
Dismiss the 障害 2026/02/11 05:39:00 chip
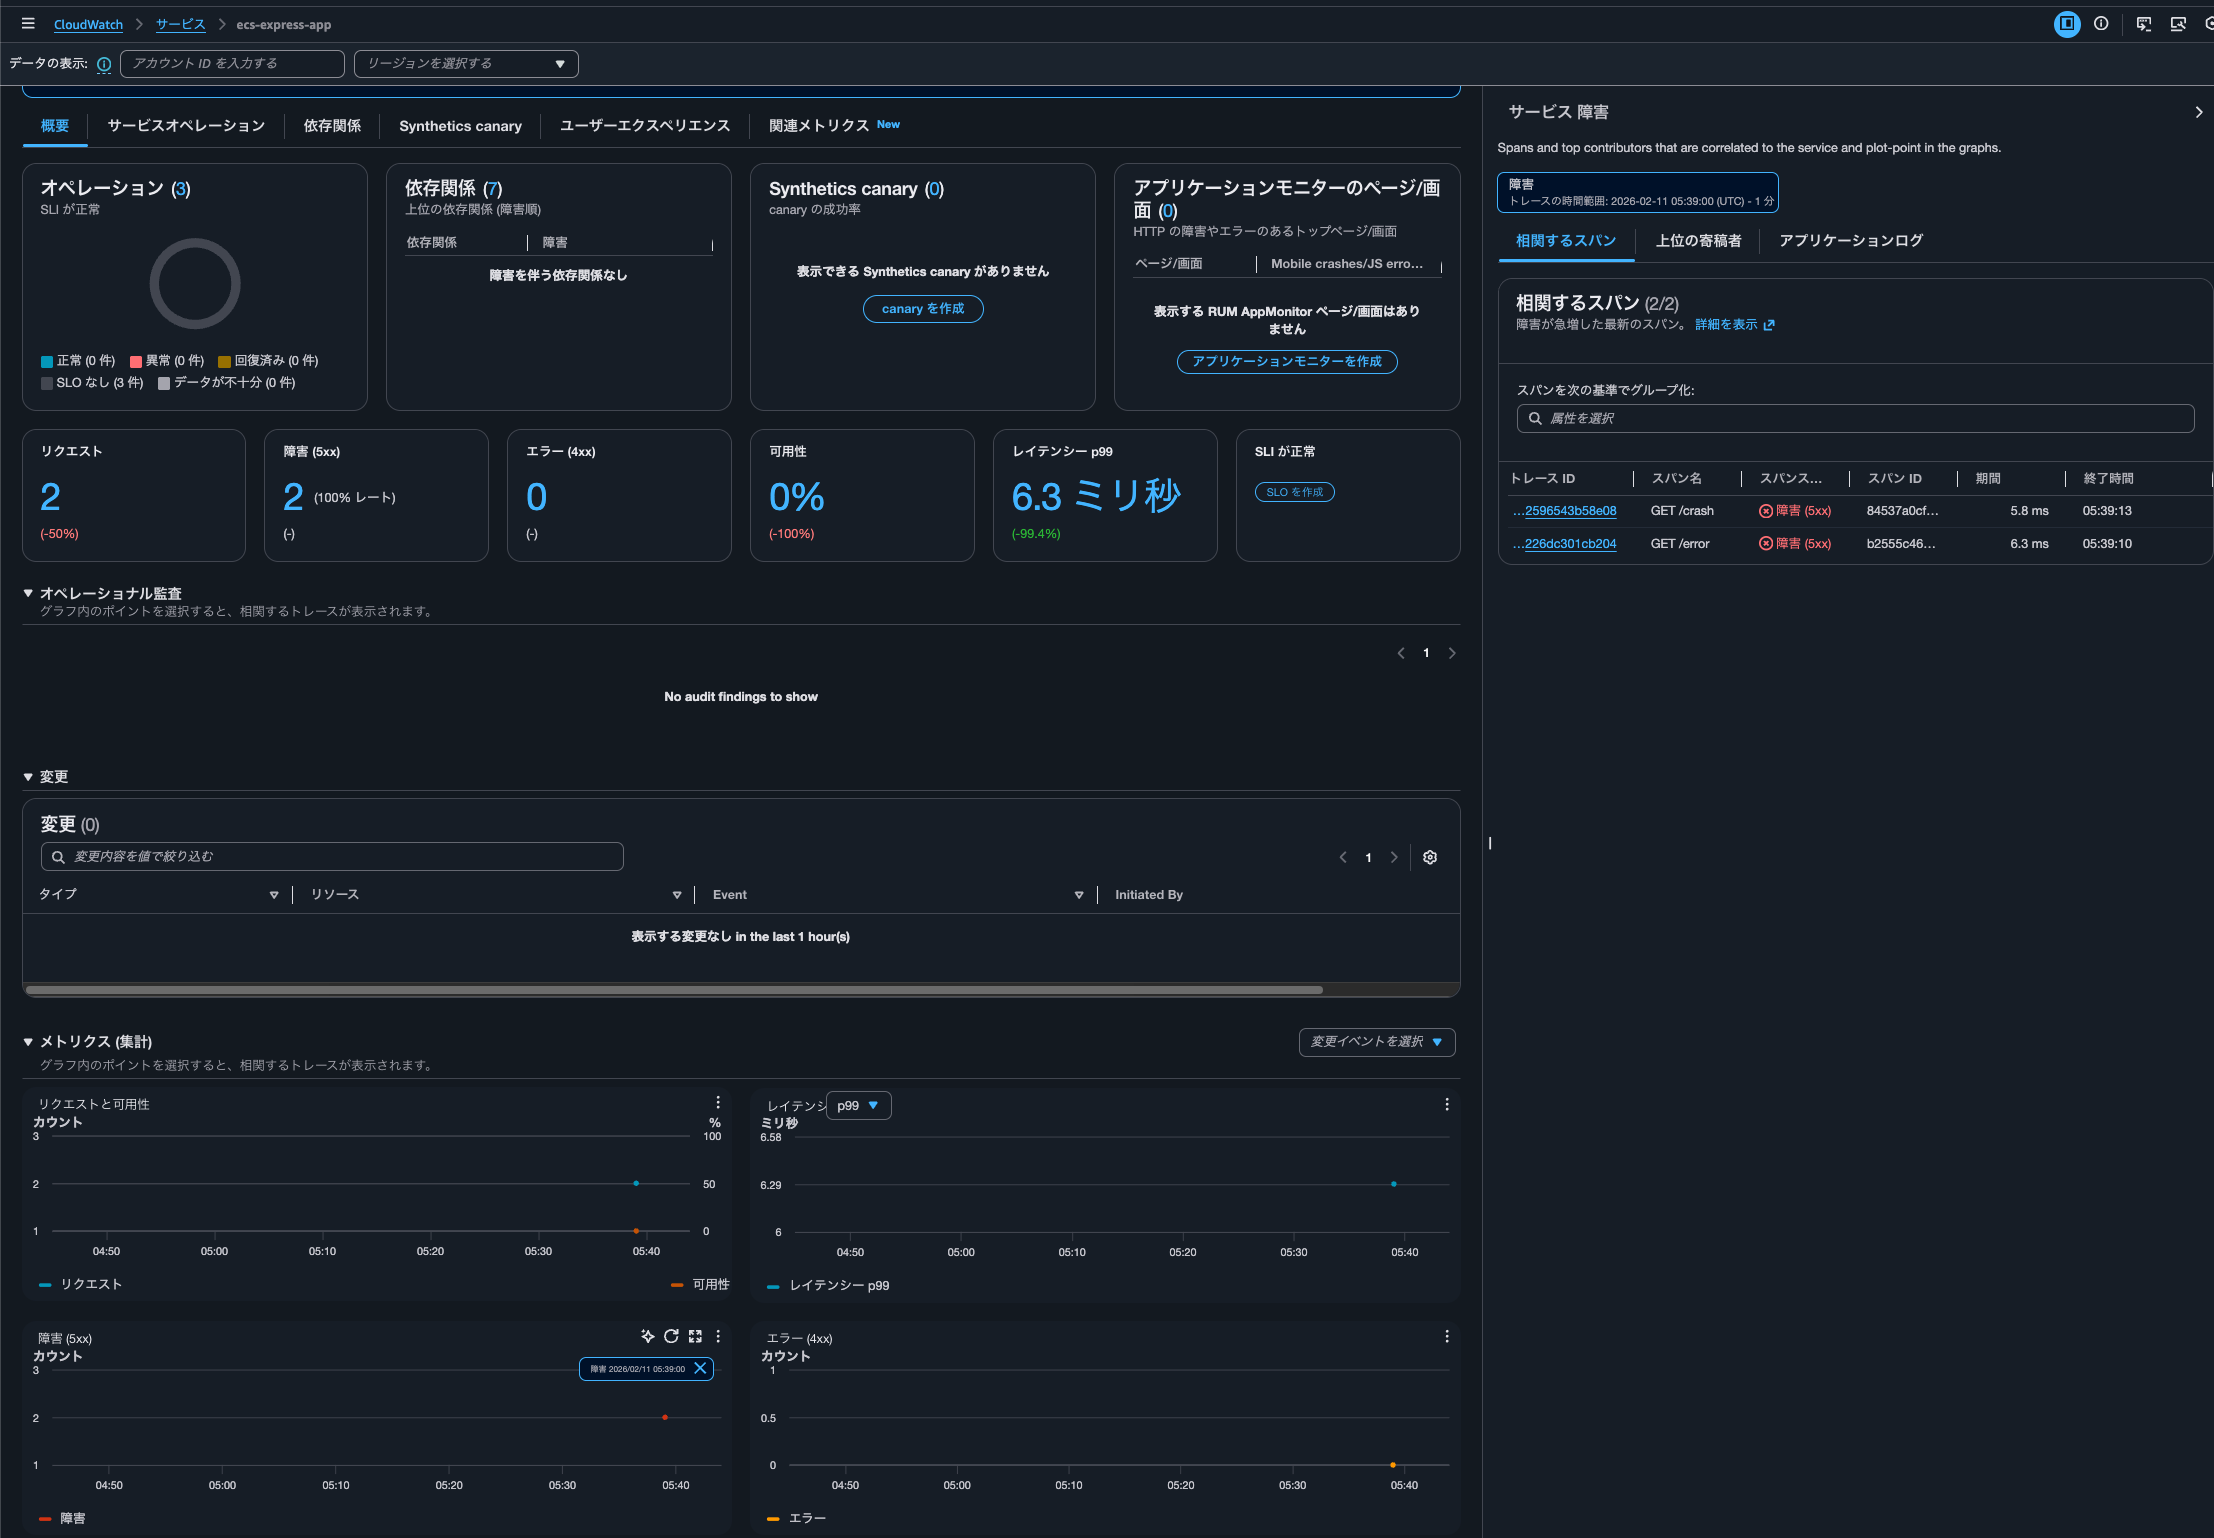click(700, 1368)
